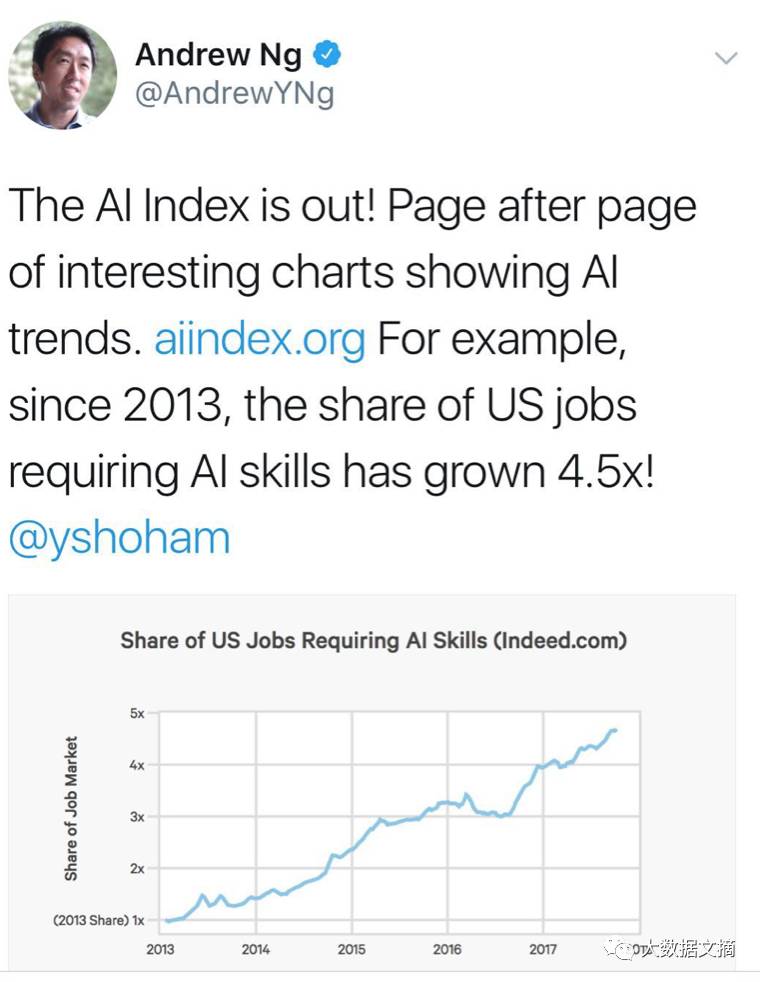Click the 2017 x-axis label
The height and width of the screenshot is (982, 760).
point(542,948)
